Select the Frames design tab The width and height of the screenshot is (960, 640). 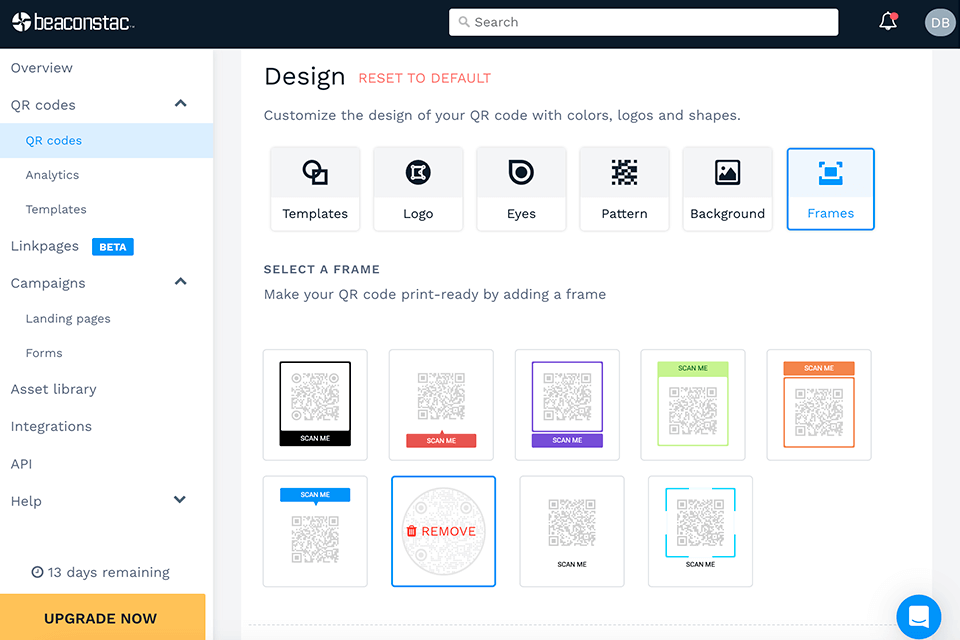(831, 189)
